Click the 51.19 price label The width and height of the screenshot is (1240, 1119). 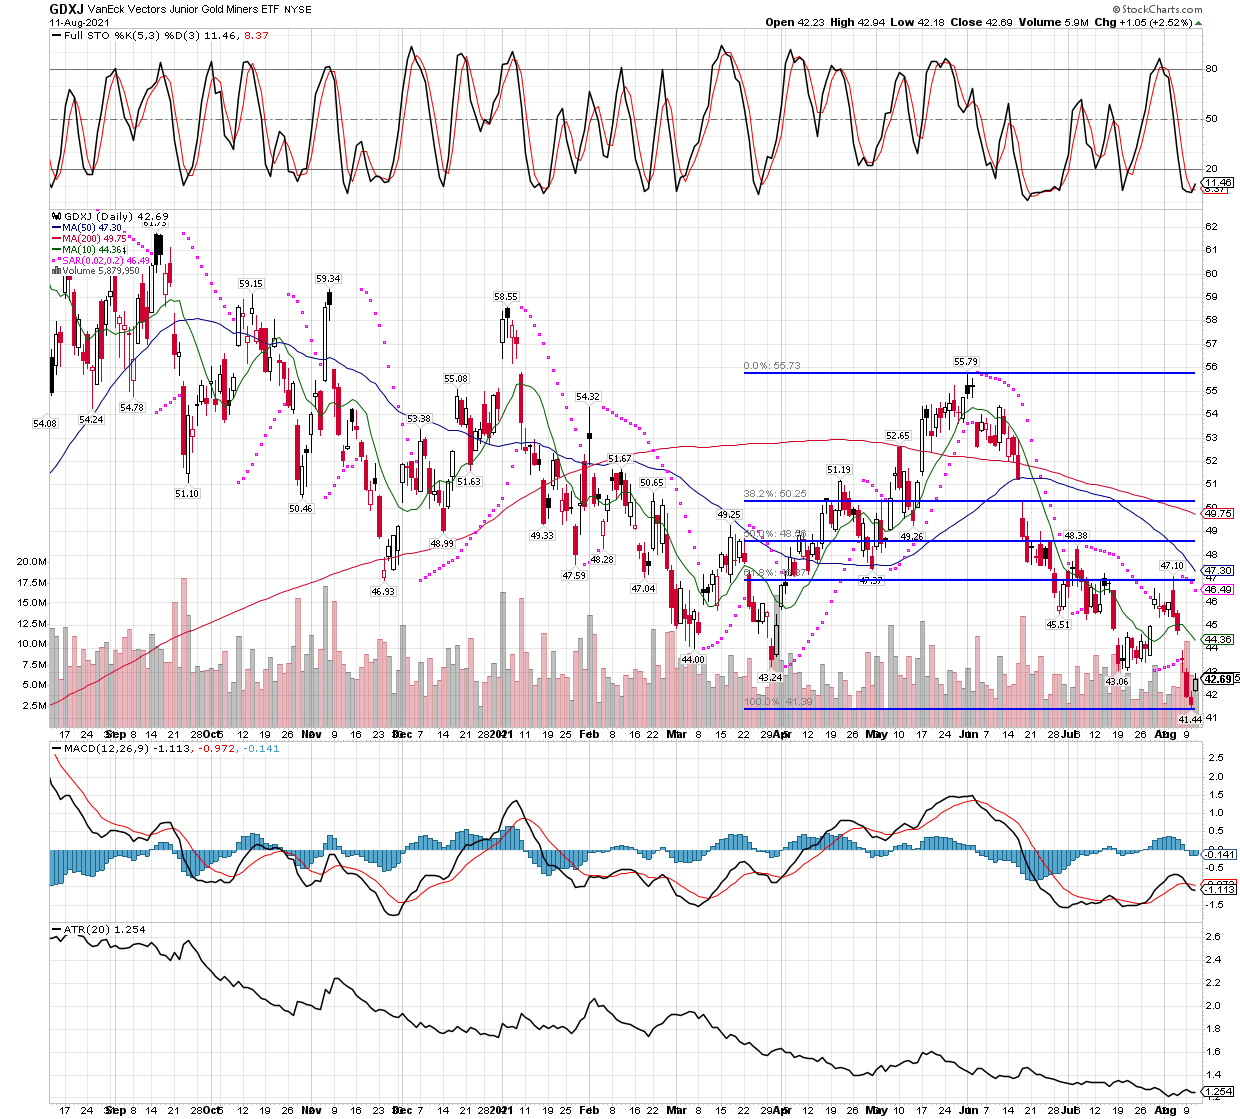(x=839, y=470)
